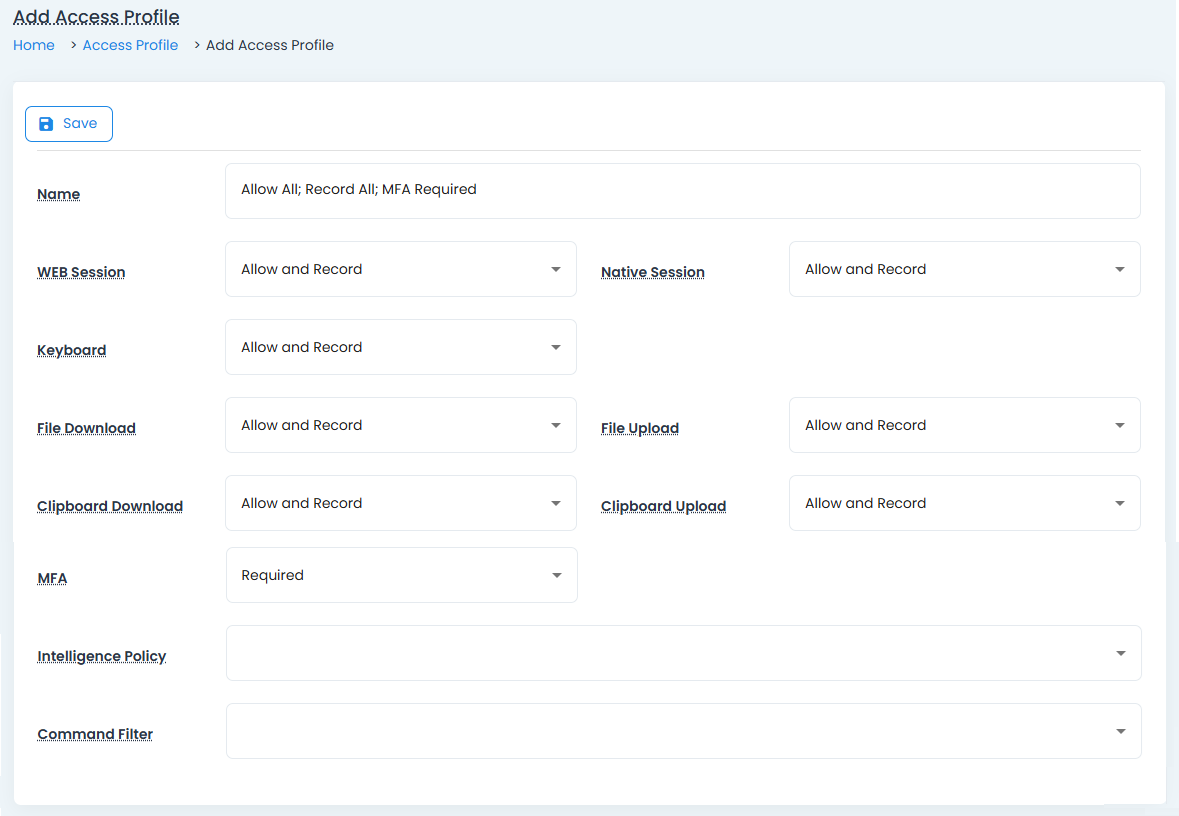This screenshot has height=816, width=1179.
Task: Click the Add Access Profile page title
Action: click(96, 17)
